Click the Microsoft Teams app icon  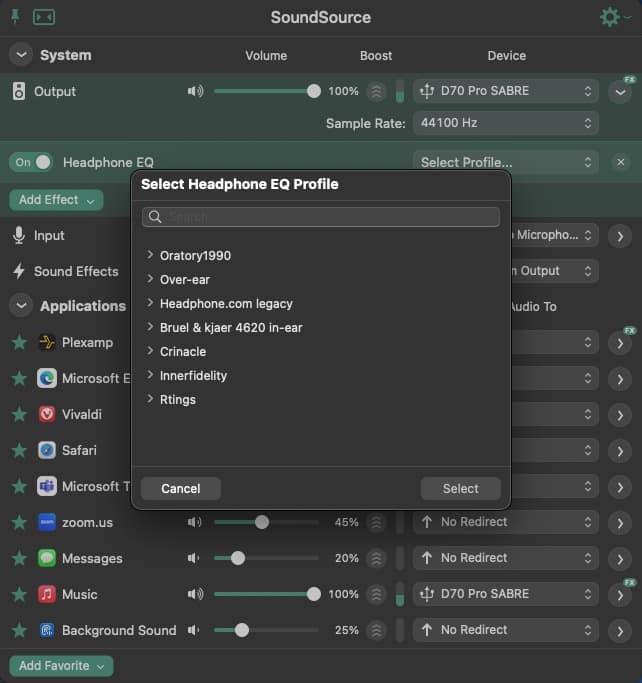point(47,486)
